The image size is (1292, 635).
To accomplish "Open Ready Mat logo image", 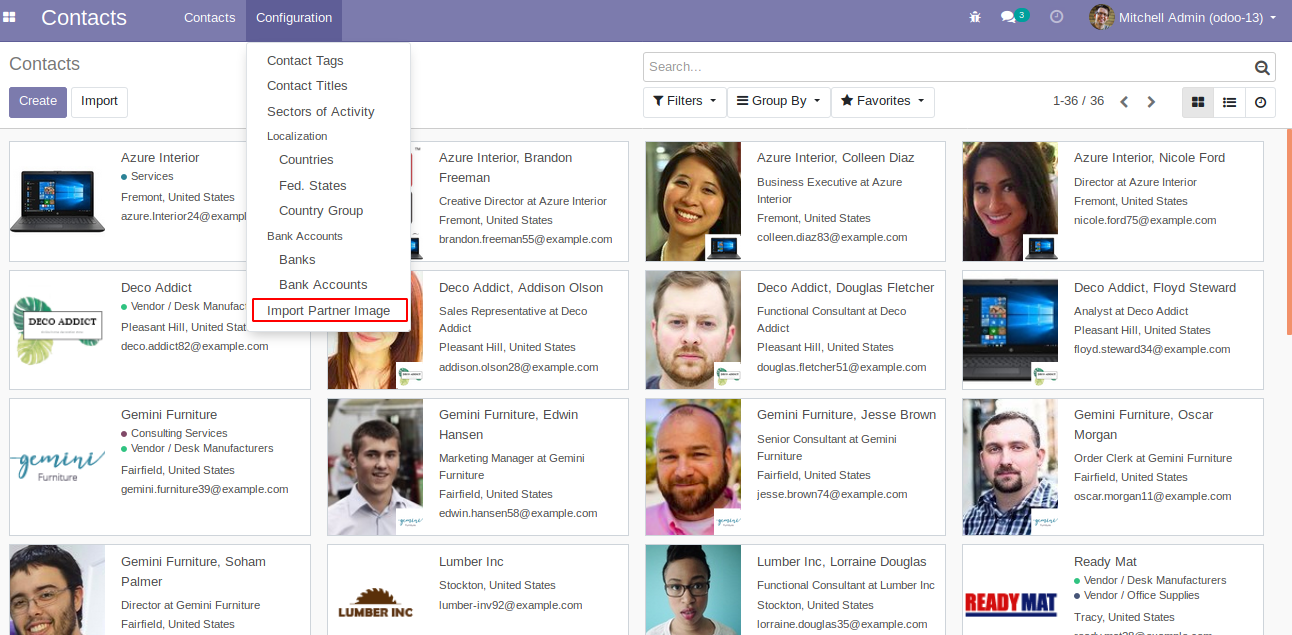I will click(x=1010, y=603).
